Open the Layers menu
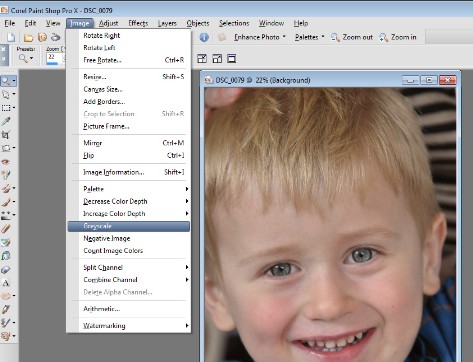The image size is (473, 362). pos(167,23)
